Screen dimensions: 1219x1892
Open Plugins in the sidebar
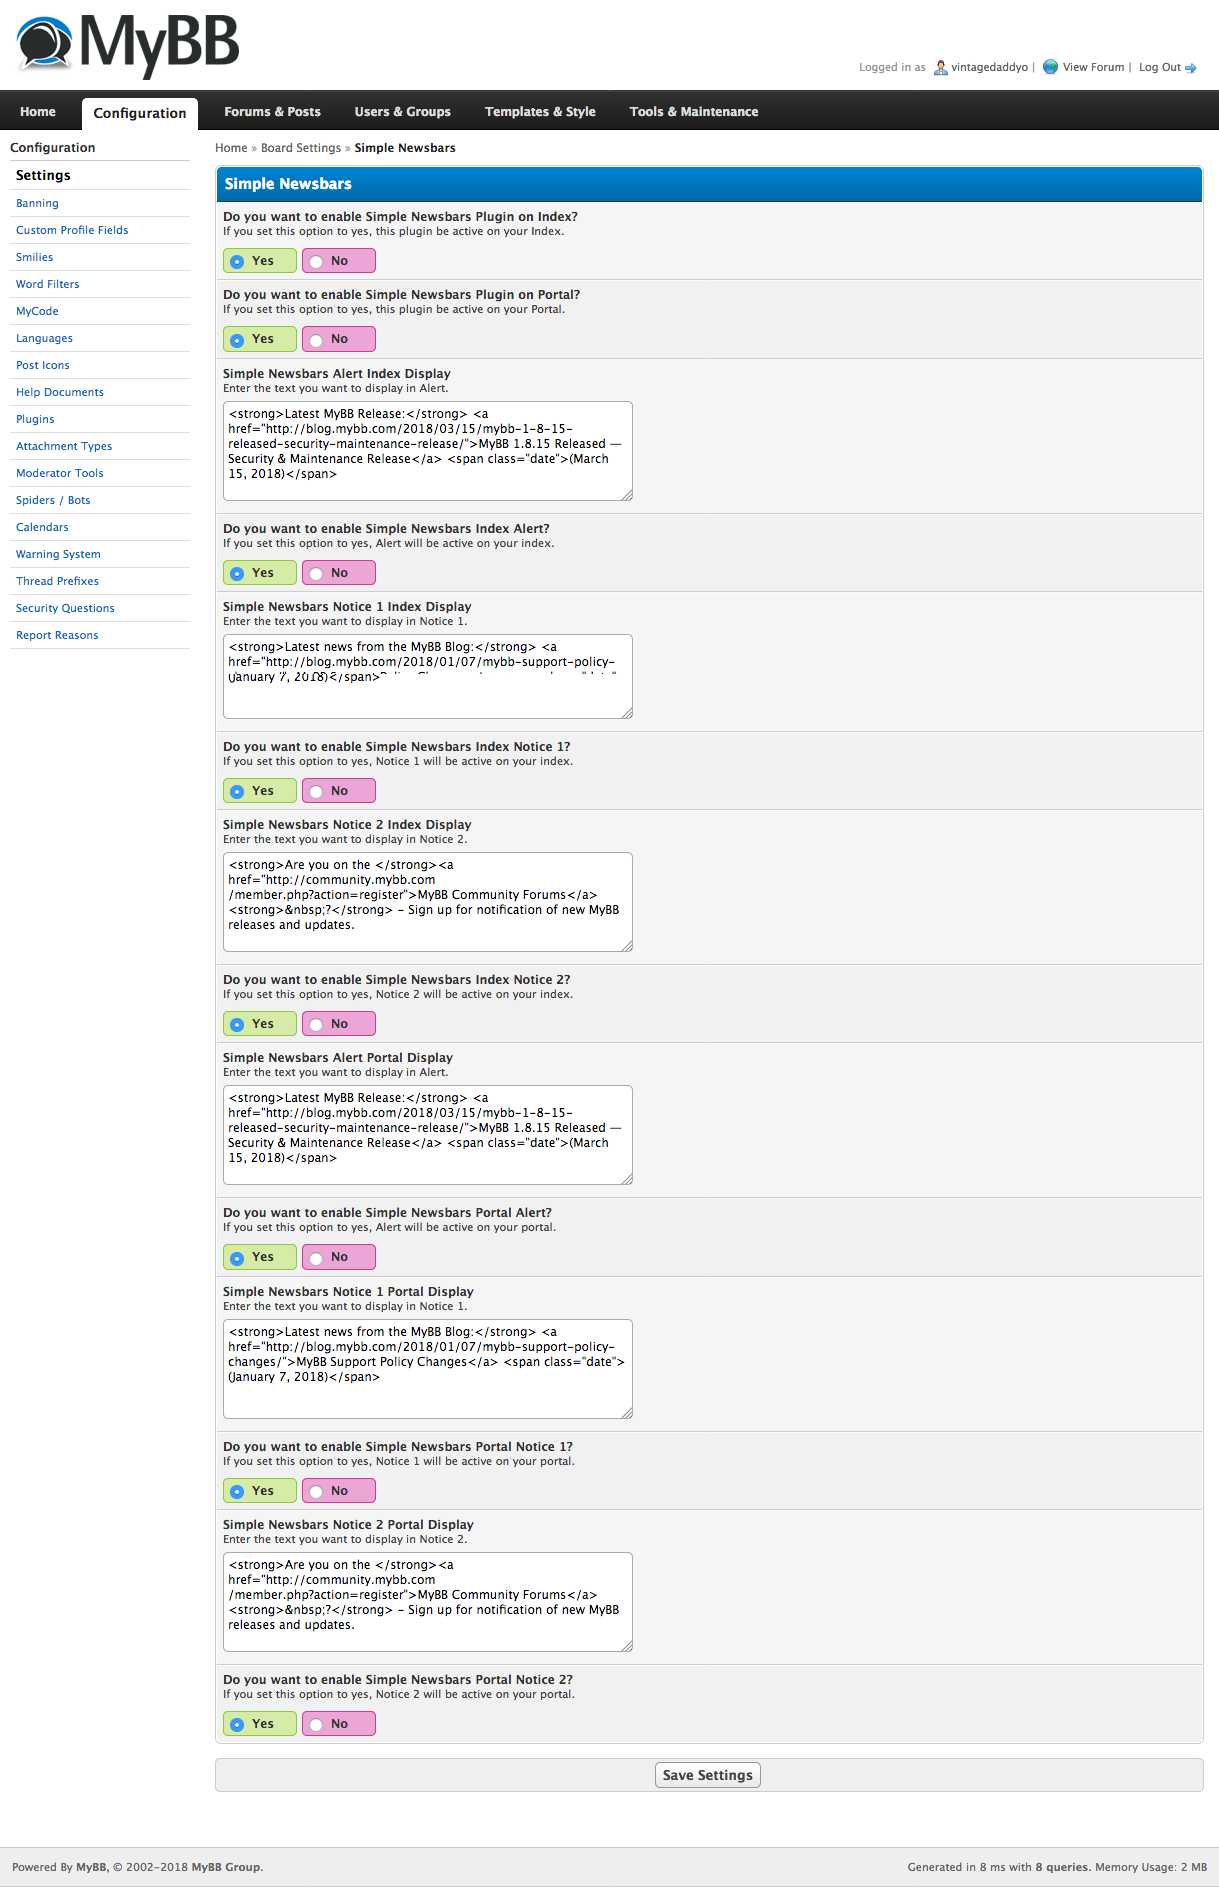tap(35, 419)
